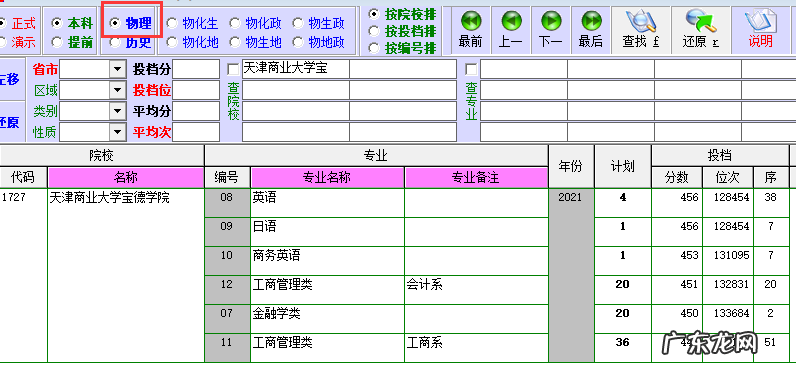
Task: Click major number 12 cell
Action: (227, 290)
